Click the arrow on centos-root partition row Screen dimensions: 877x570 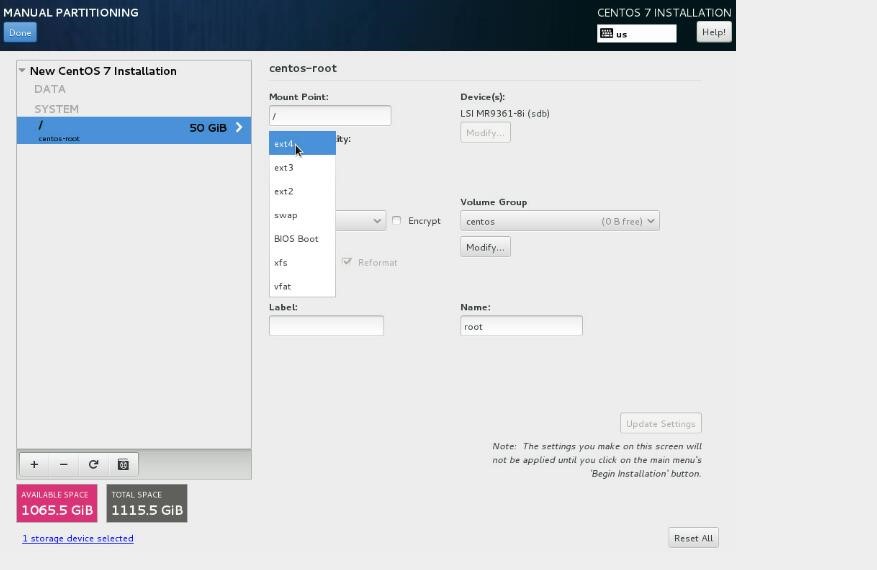tap(239, 128)
